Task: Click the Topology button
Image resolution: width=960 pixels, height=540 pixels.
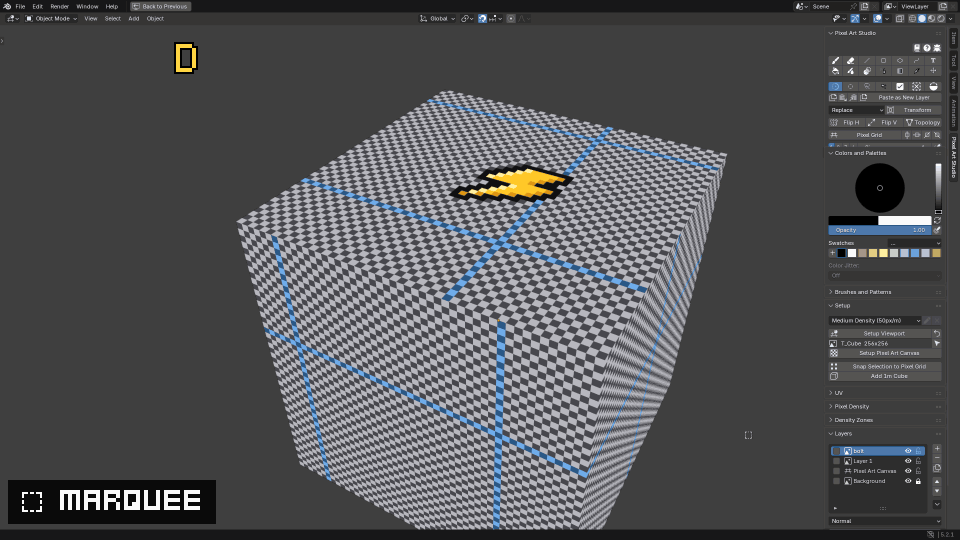Action: point(923,122)
